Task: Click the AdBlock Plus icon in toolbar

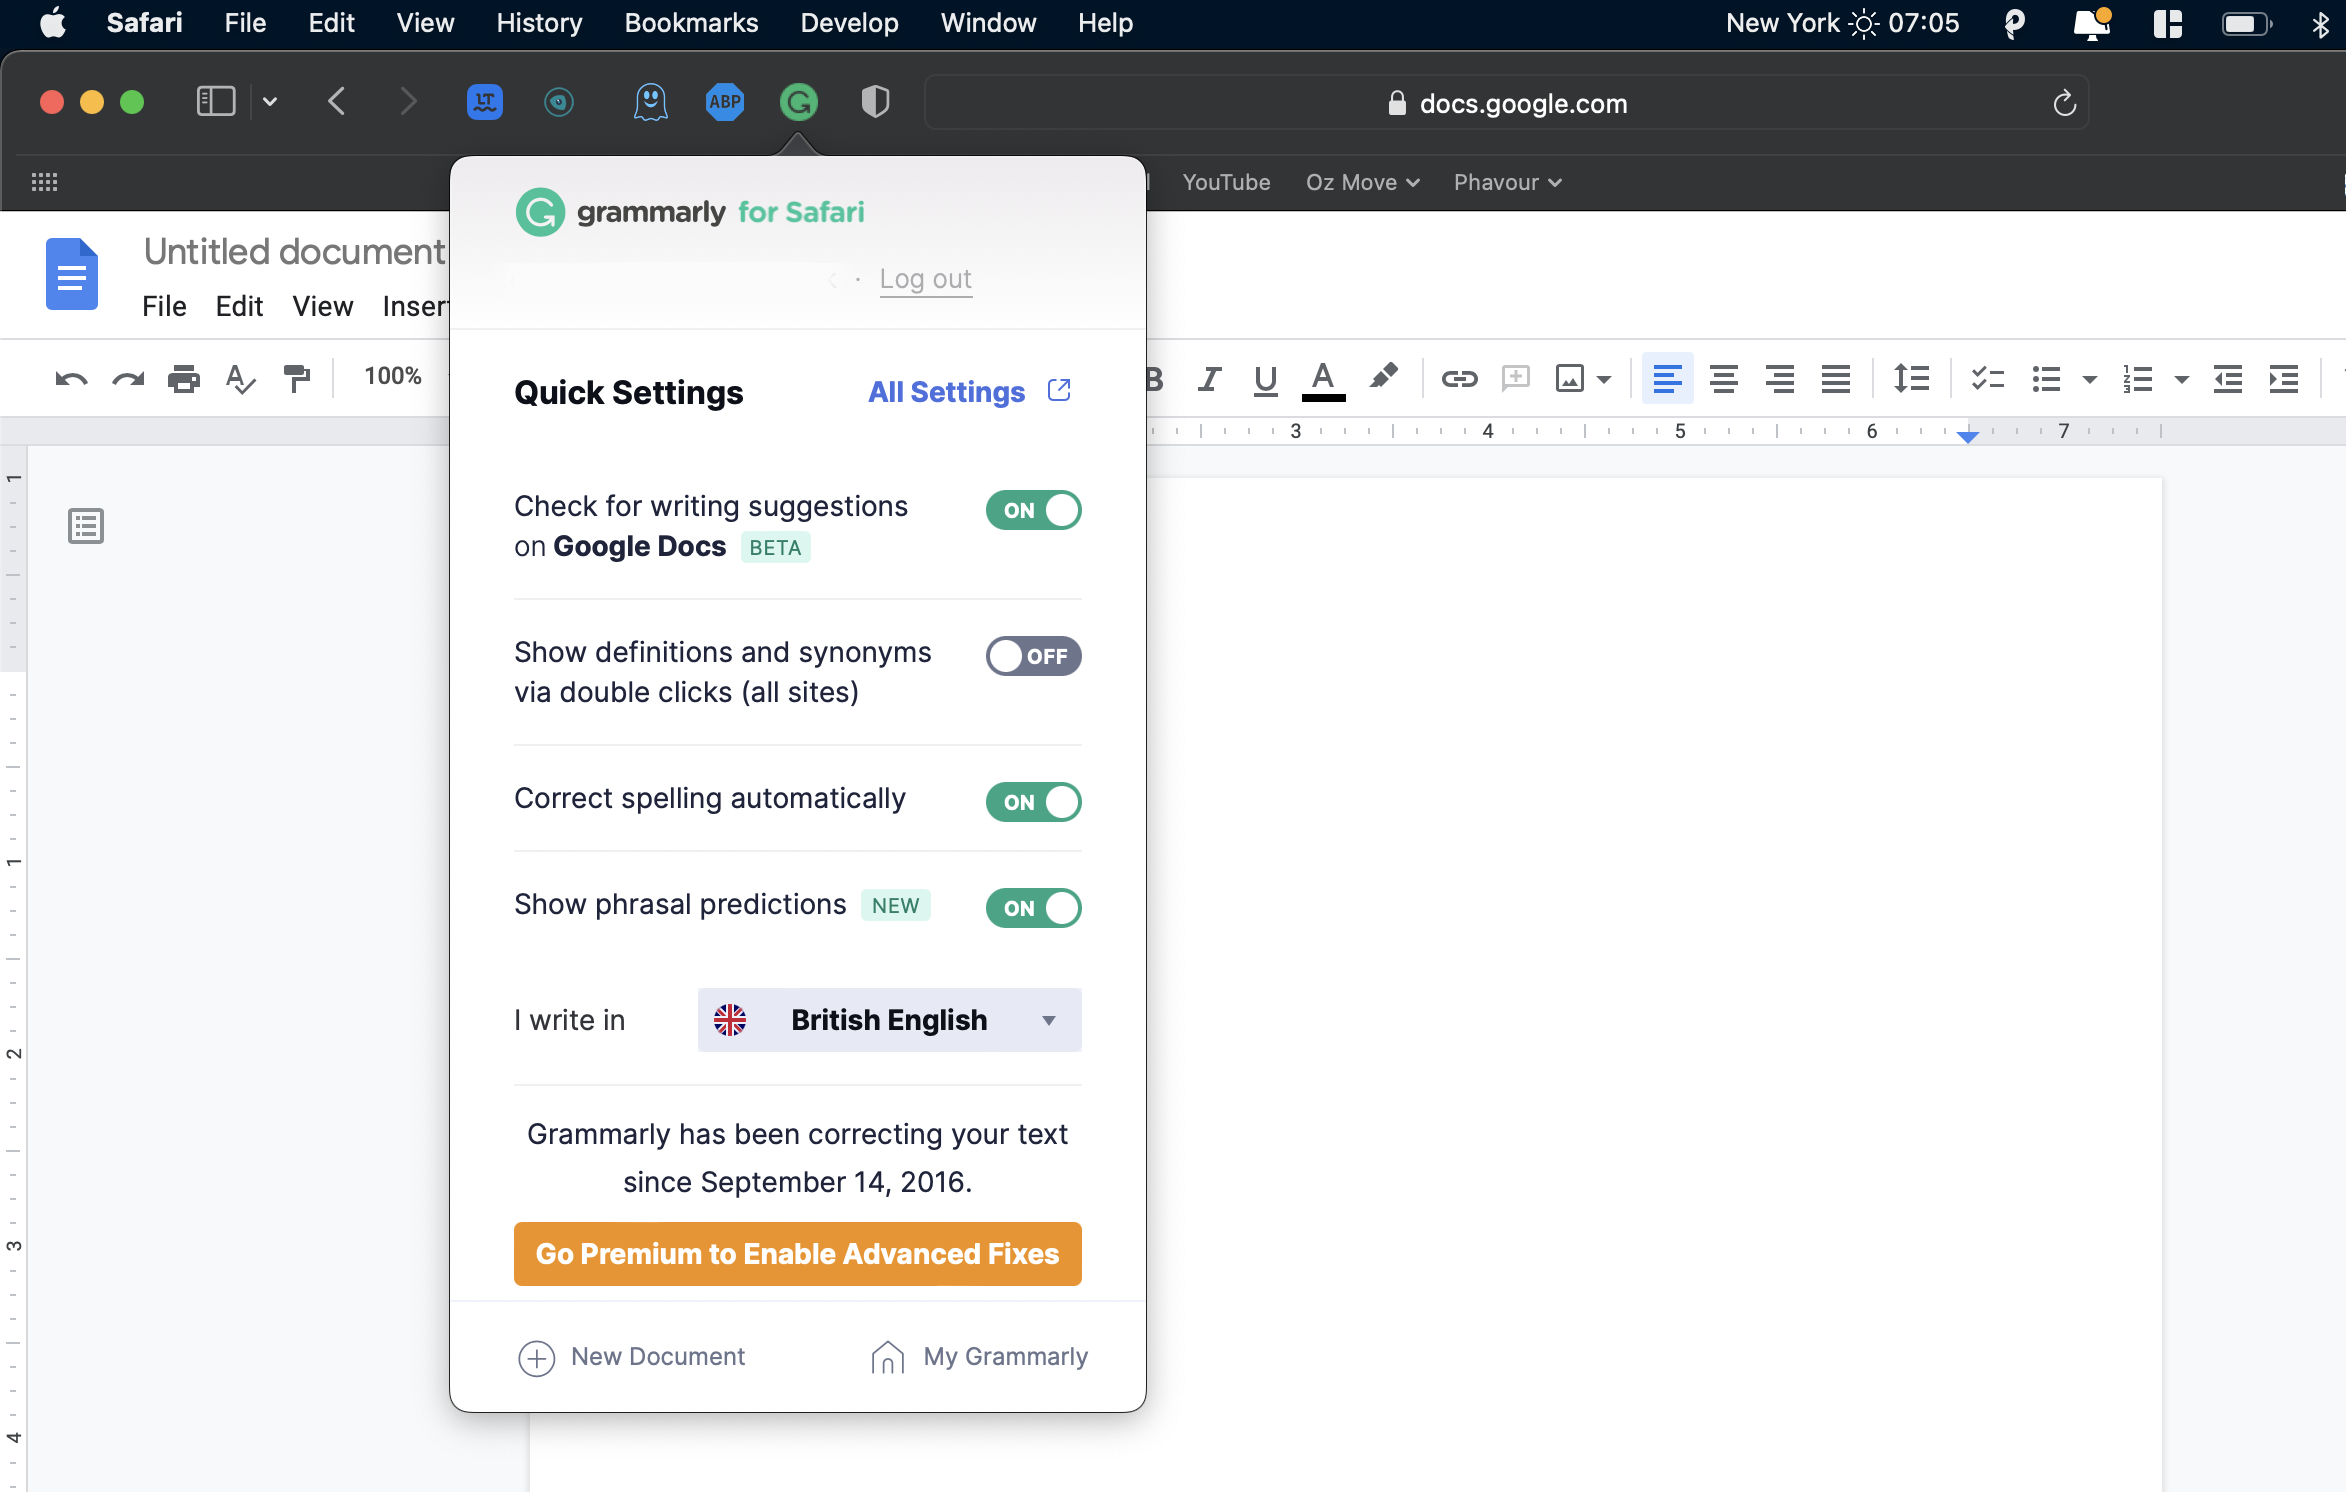Action: coord(725,103)
